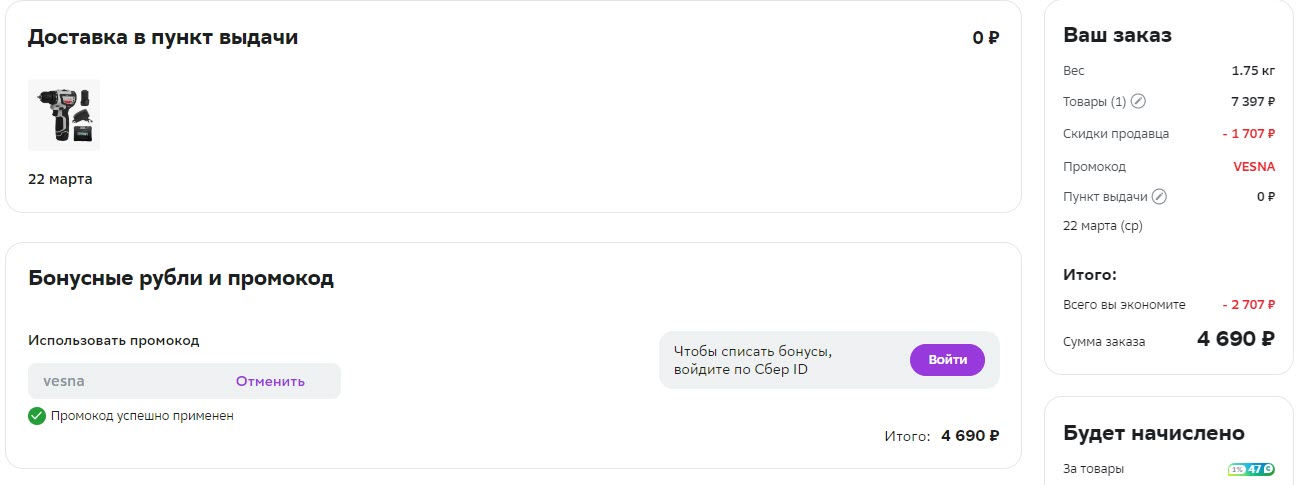
Task: Click the 22 марта date under the product
Action: (x=60, y=180)
